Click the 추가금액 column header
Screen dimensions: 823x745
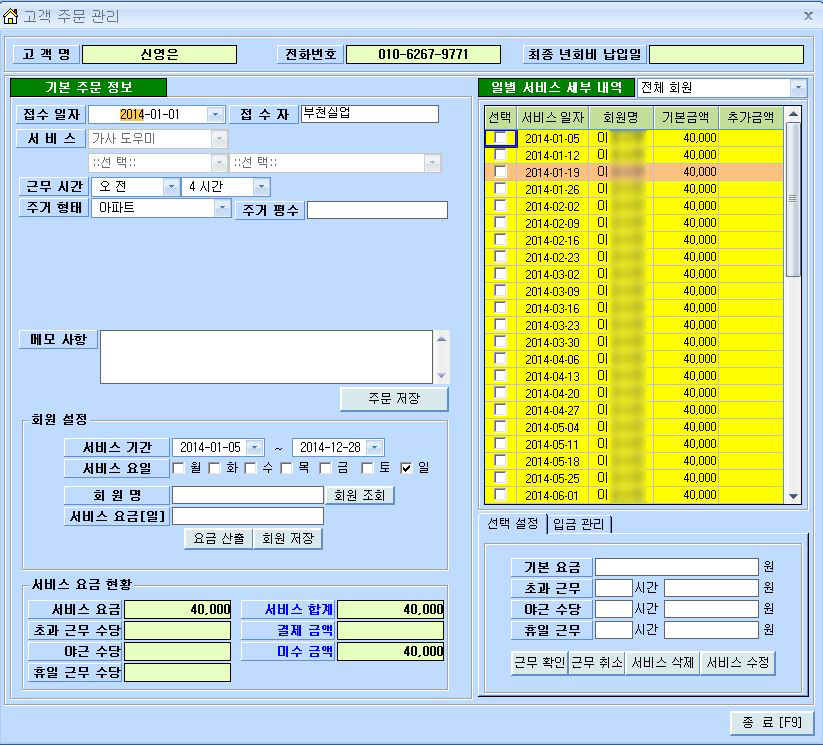[751, 118]
